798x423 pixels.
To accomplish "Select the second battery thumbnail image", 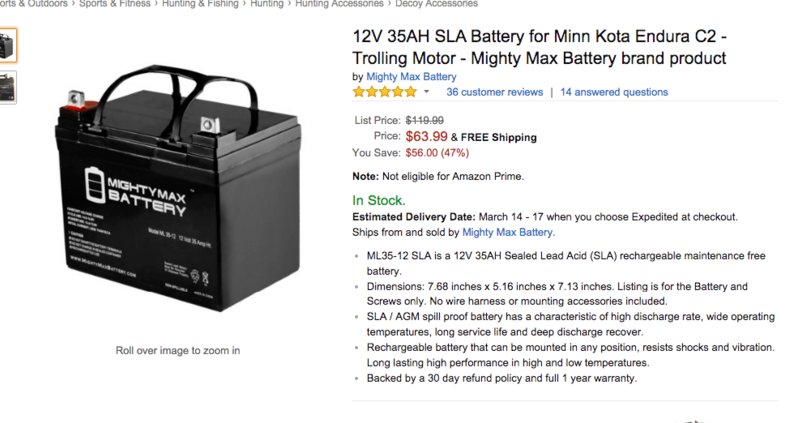I will tap(8, 87).
